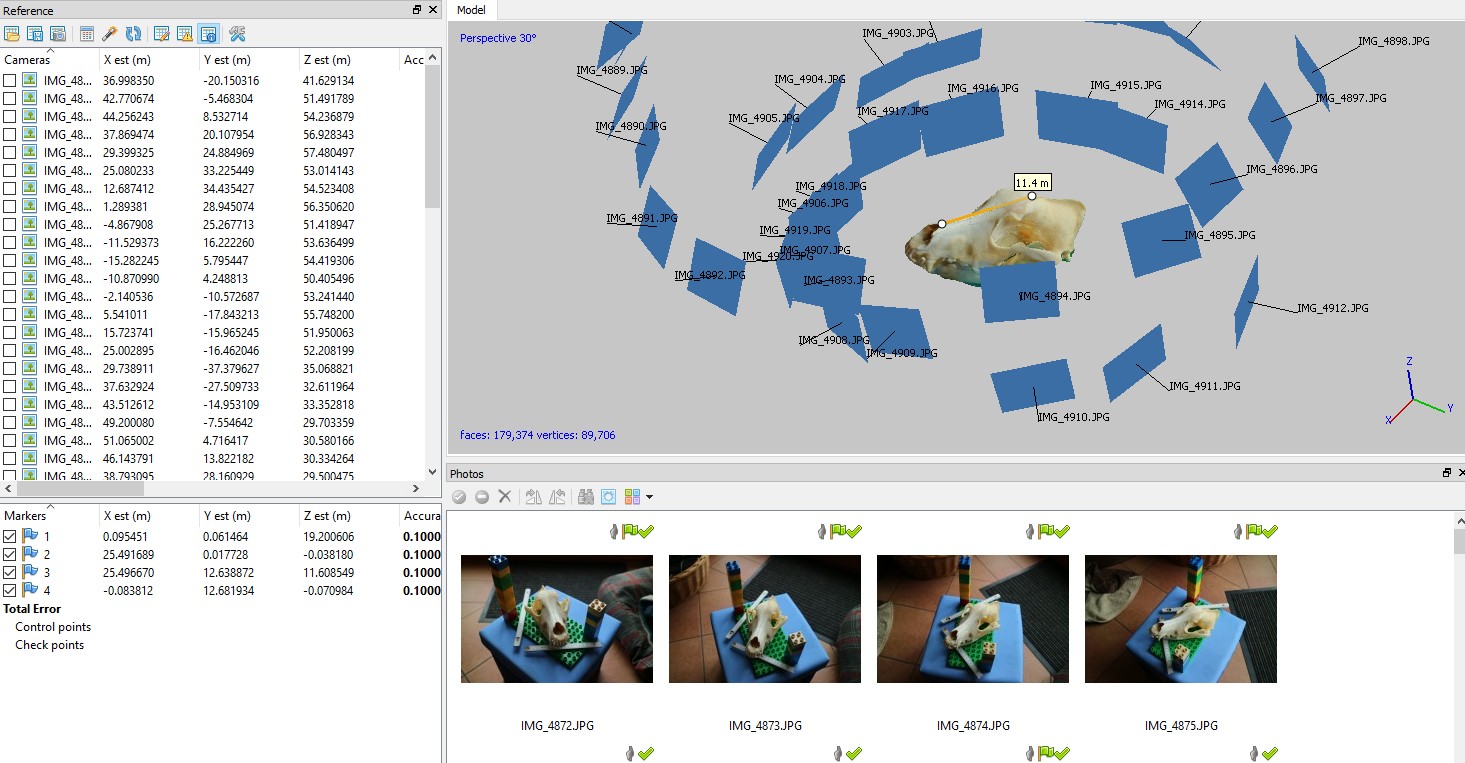Viewport: 1465px width, 763px height.
Task: Select the IMG_4872.JPG photo thumbnail
Action: click(557, 619)
